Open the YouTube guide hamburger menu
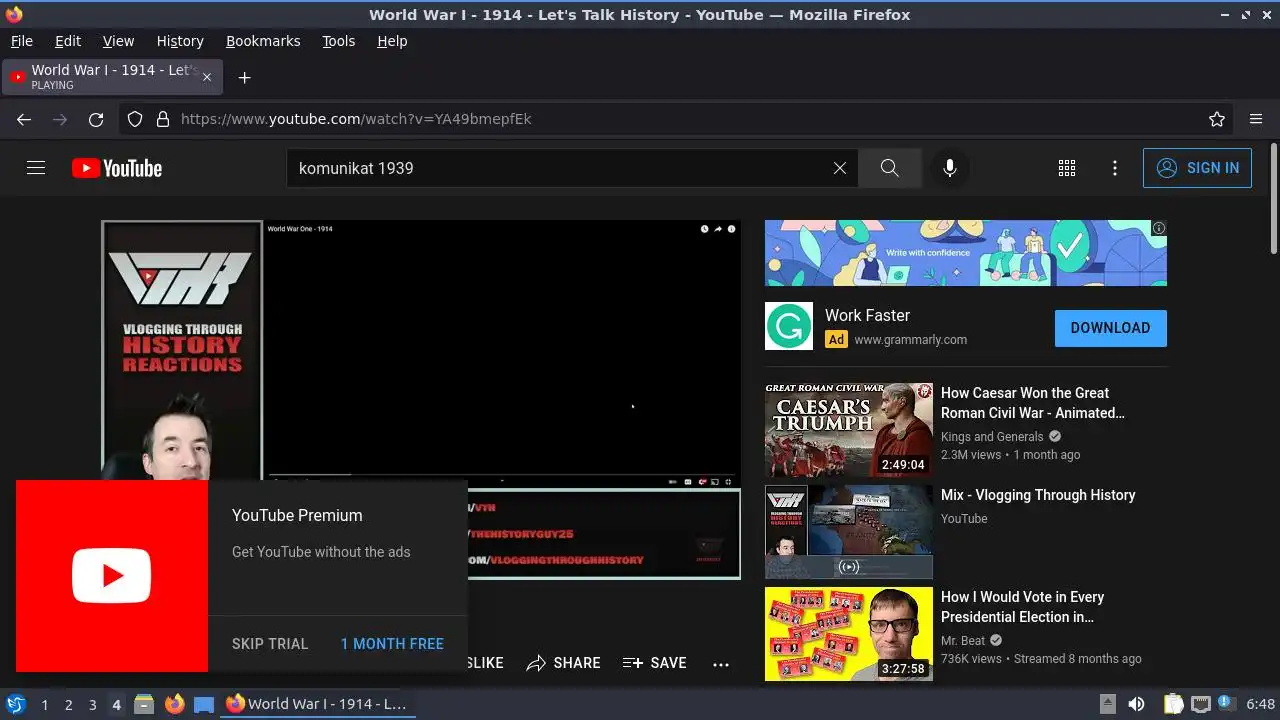The image size is (1280, 720). pos(36,168)
